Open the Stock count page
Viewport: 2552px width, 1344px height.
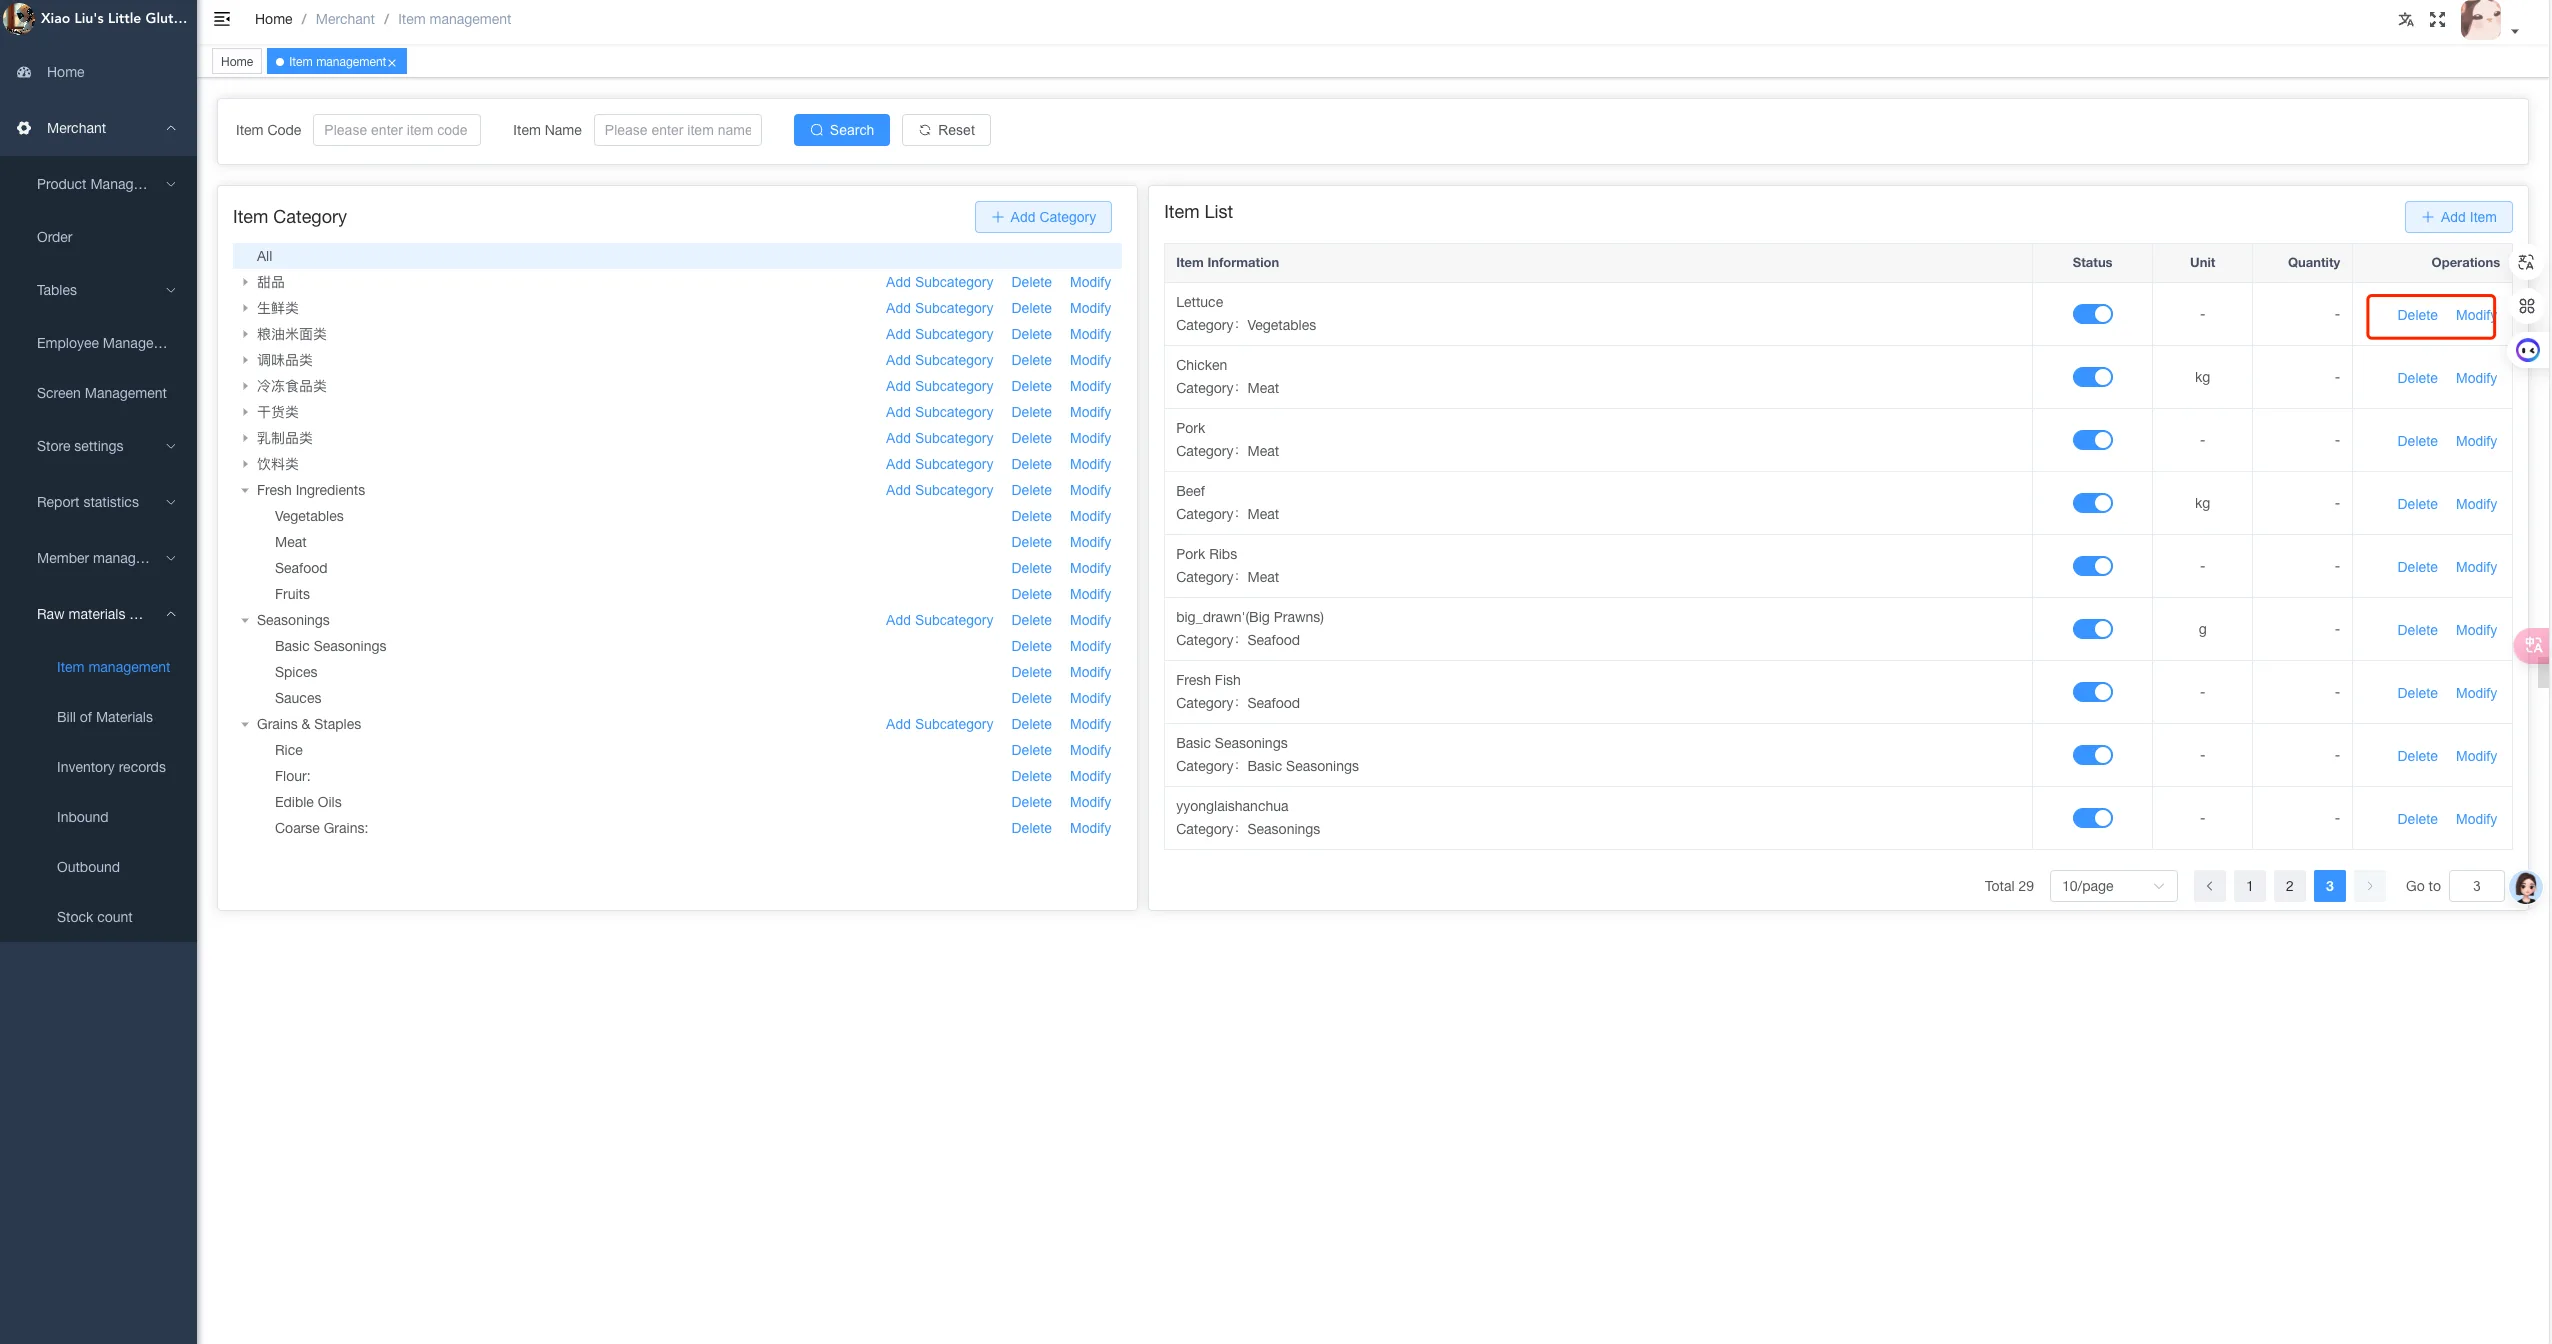(x=95, y=917)
